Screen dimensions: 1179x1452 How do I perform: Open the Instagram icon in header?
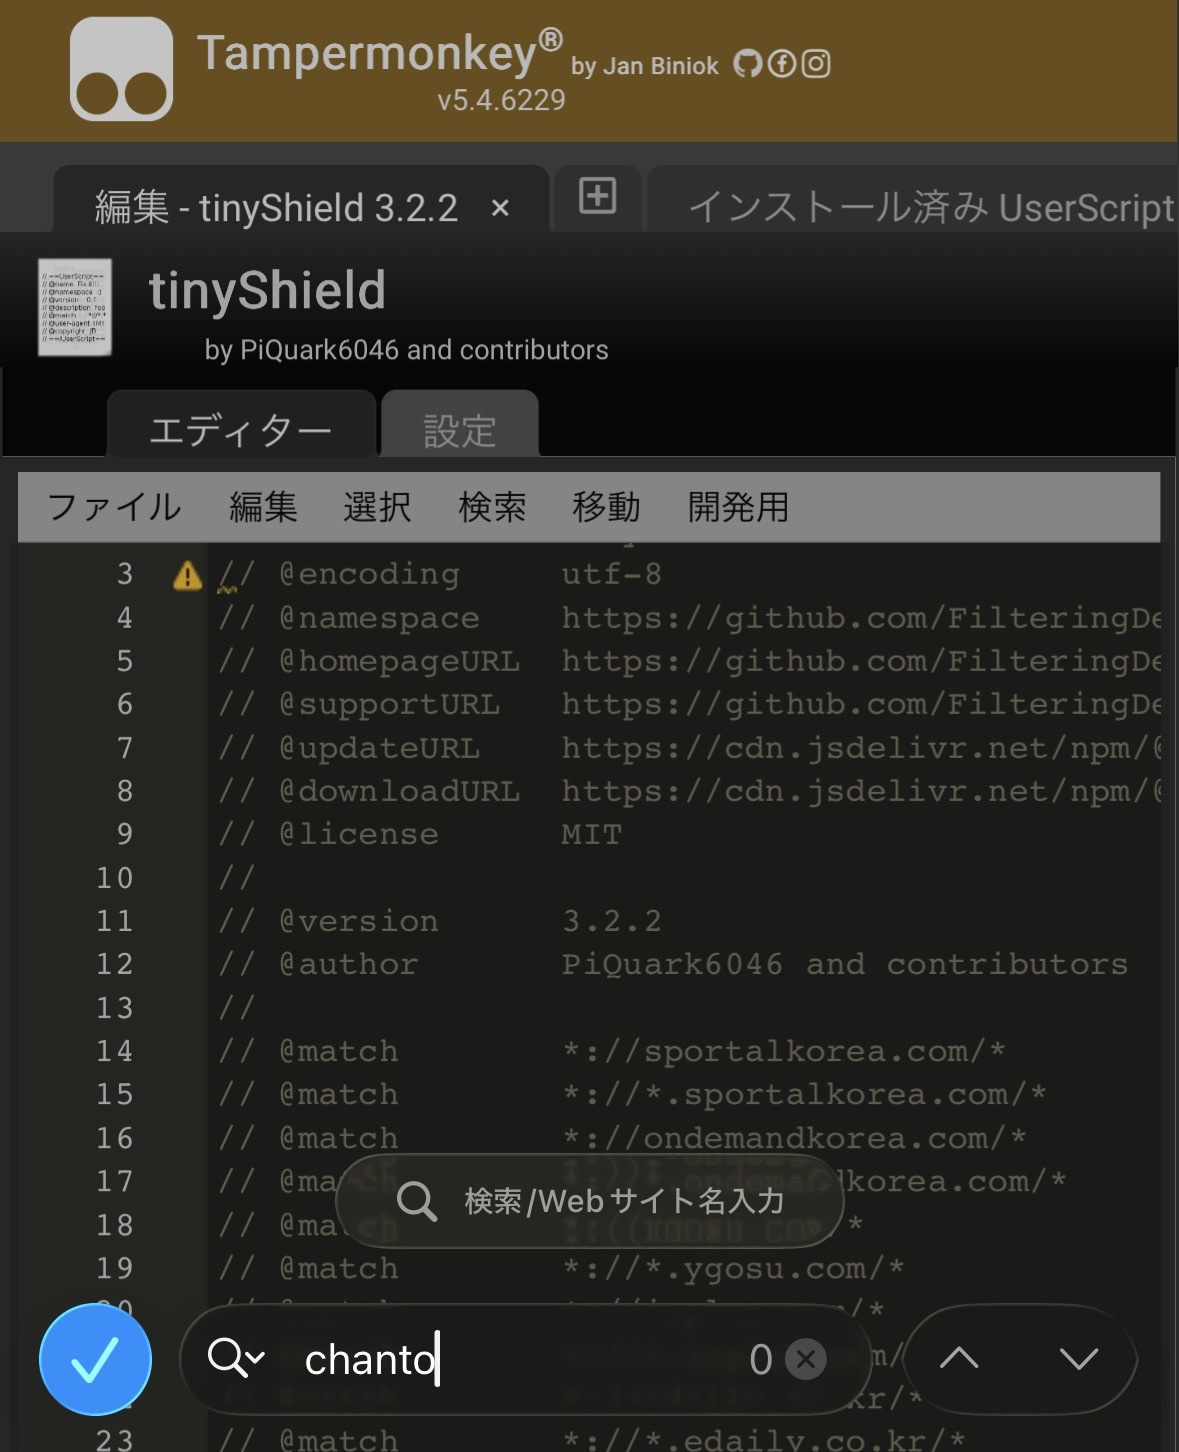pos(816,64)
